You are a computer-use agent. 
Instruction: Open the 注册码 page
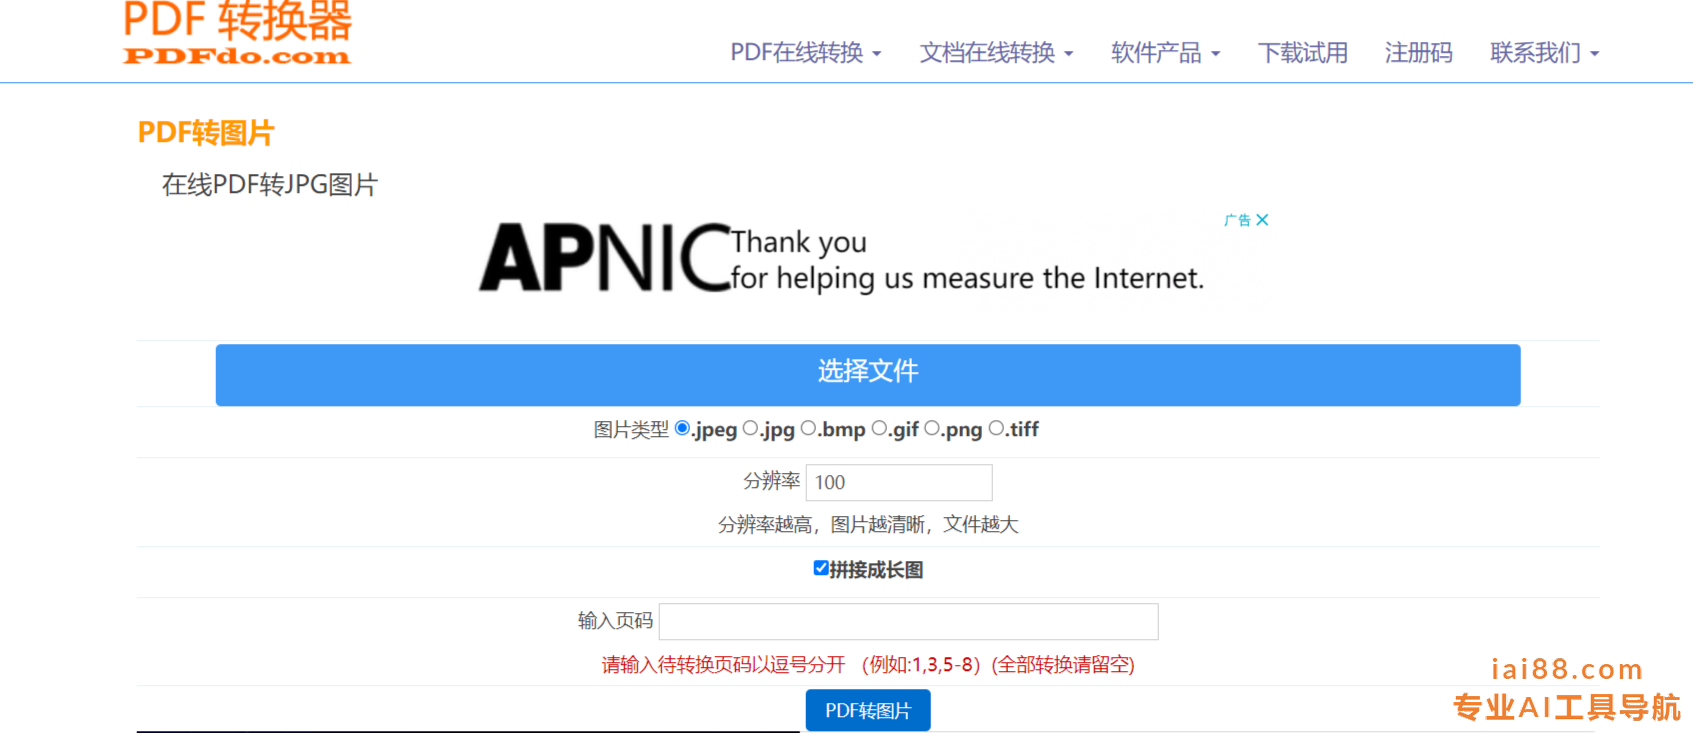tap(1418, 52)
